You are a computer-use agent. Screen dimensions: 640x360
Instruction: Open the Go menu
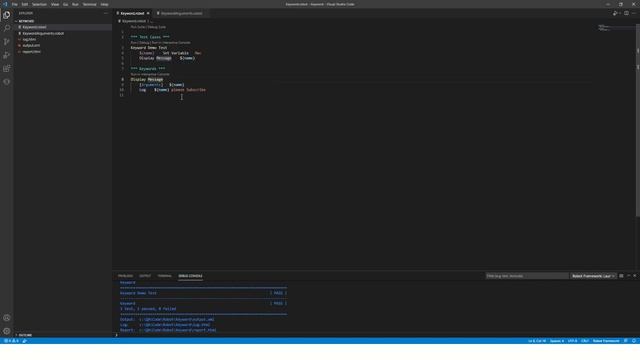[x=65, y=4]
